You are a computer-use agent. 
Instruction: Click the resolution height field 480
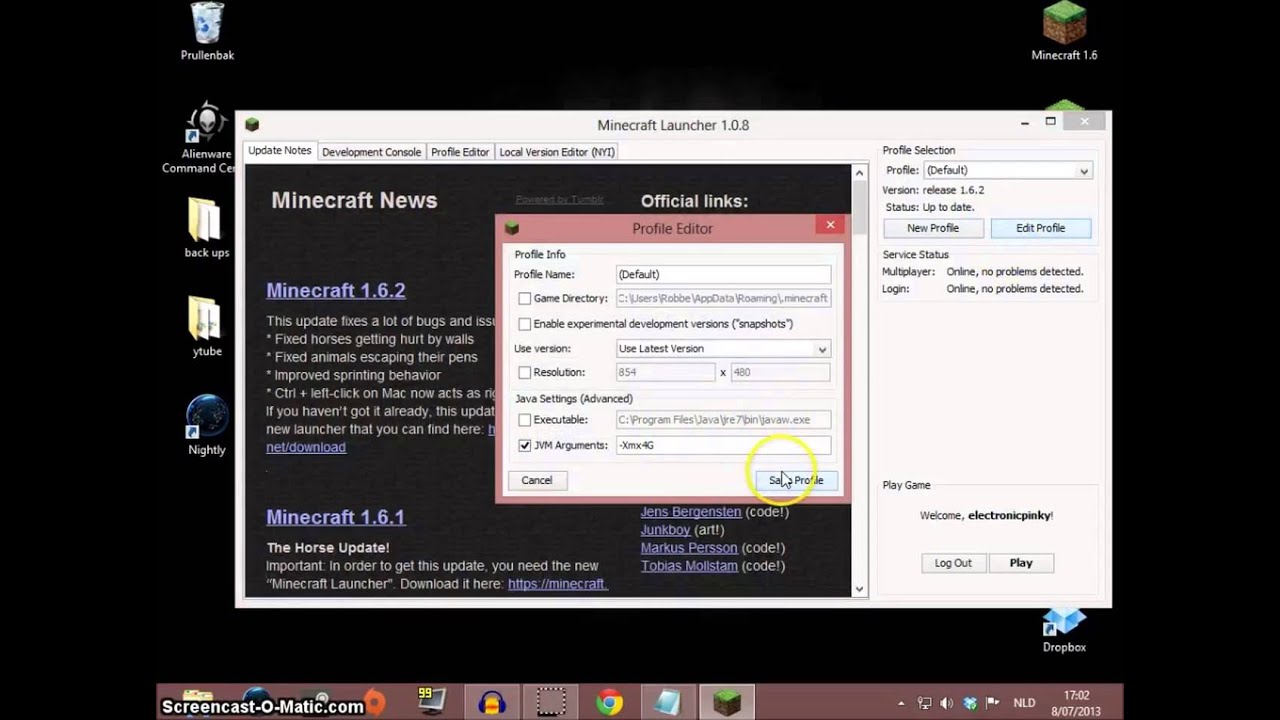(780, 372)
